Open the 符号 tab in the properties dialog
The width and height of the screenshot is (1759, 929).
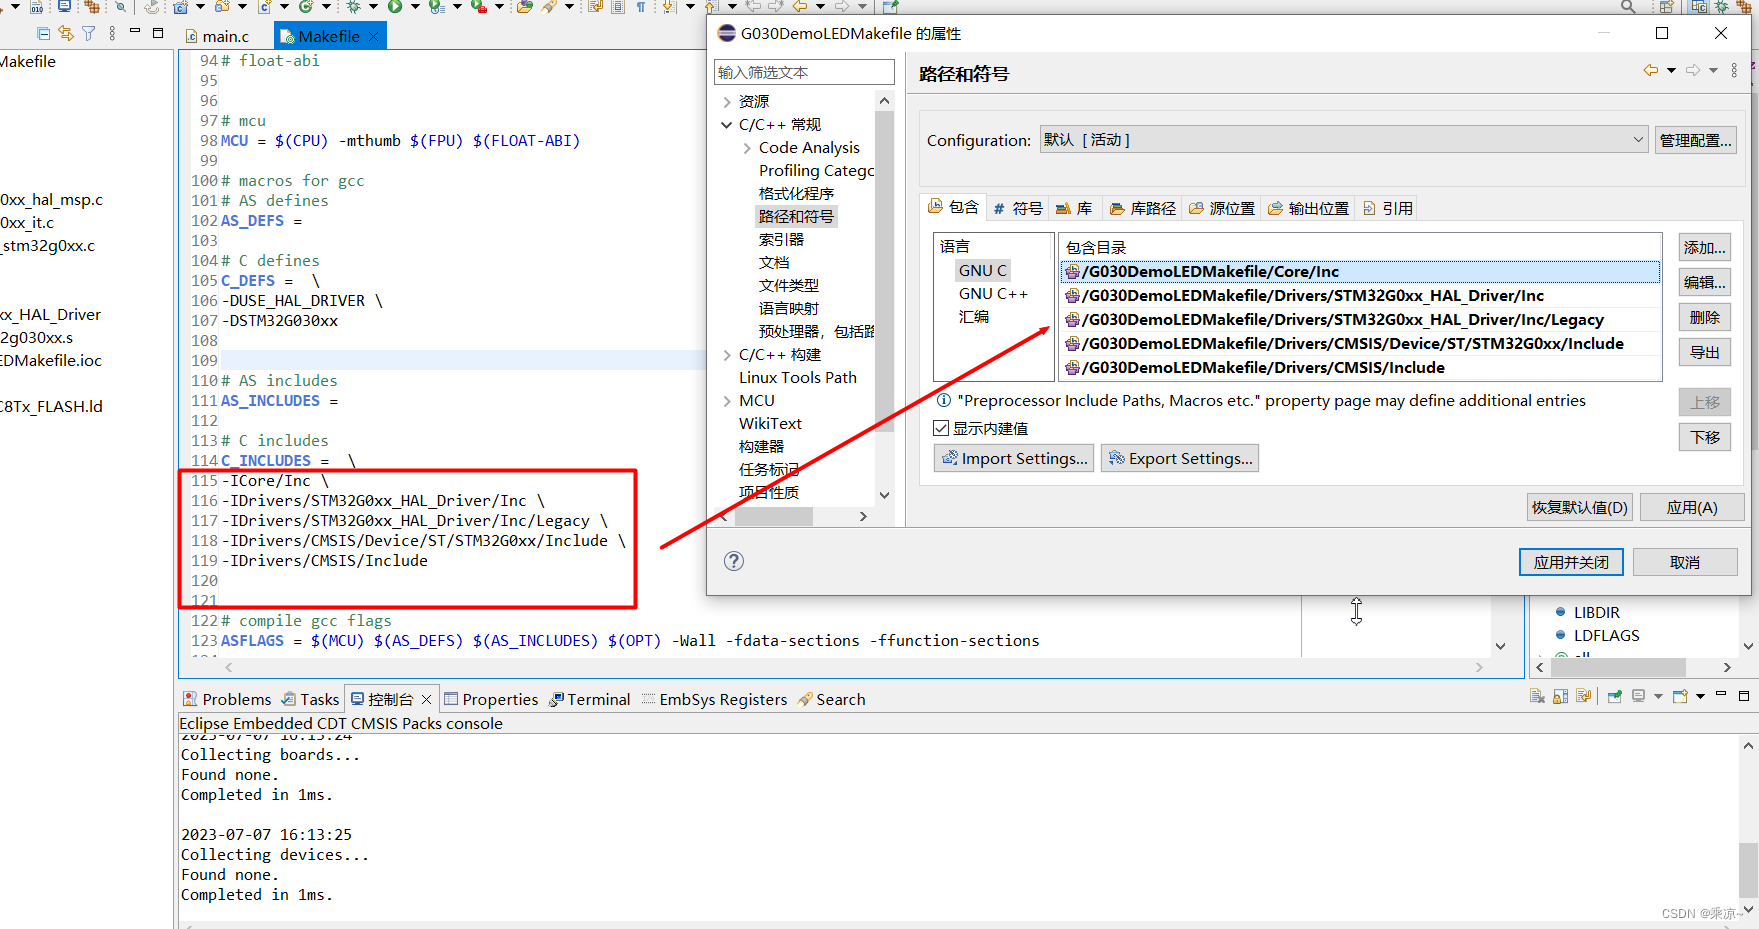pyautogui.click(x=1017, y=207)
